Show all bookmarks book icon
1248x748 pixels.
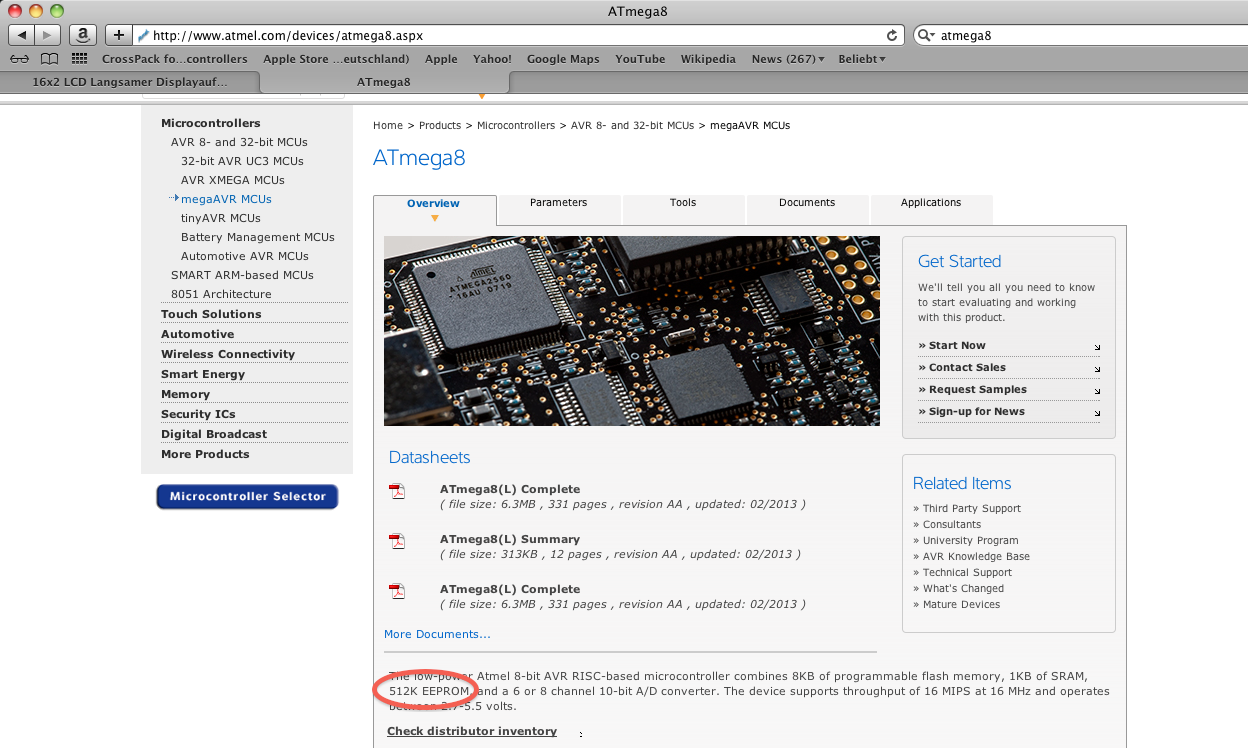[49, 59]
